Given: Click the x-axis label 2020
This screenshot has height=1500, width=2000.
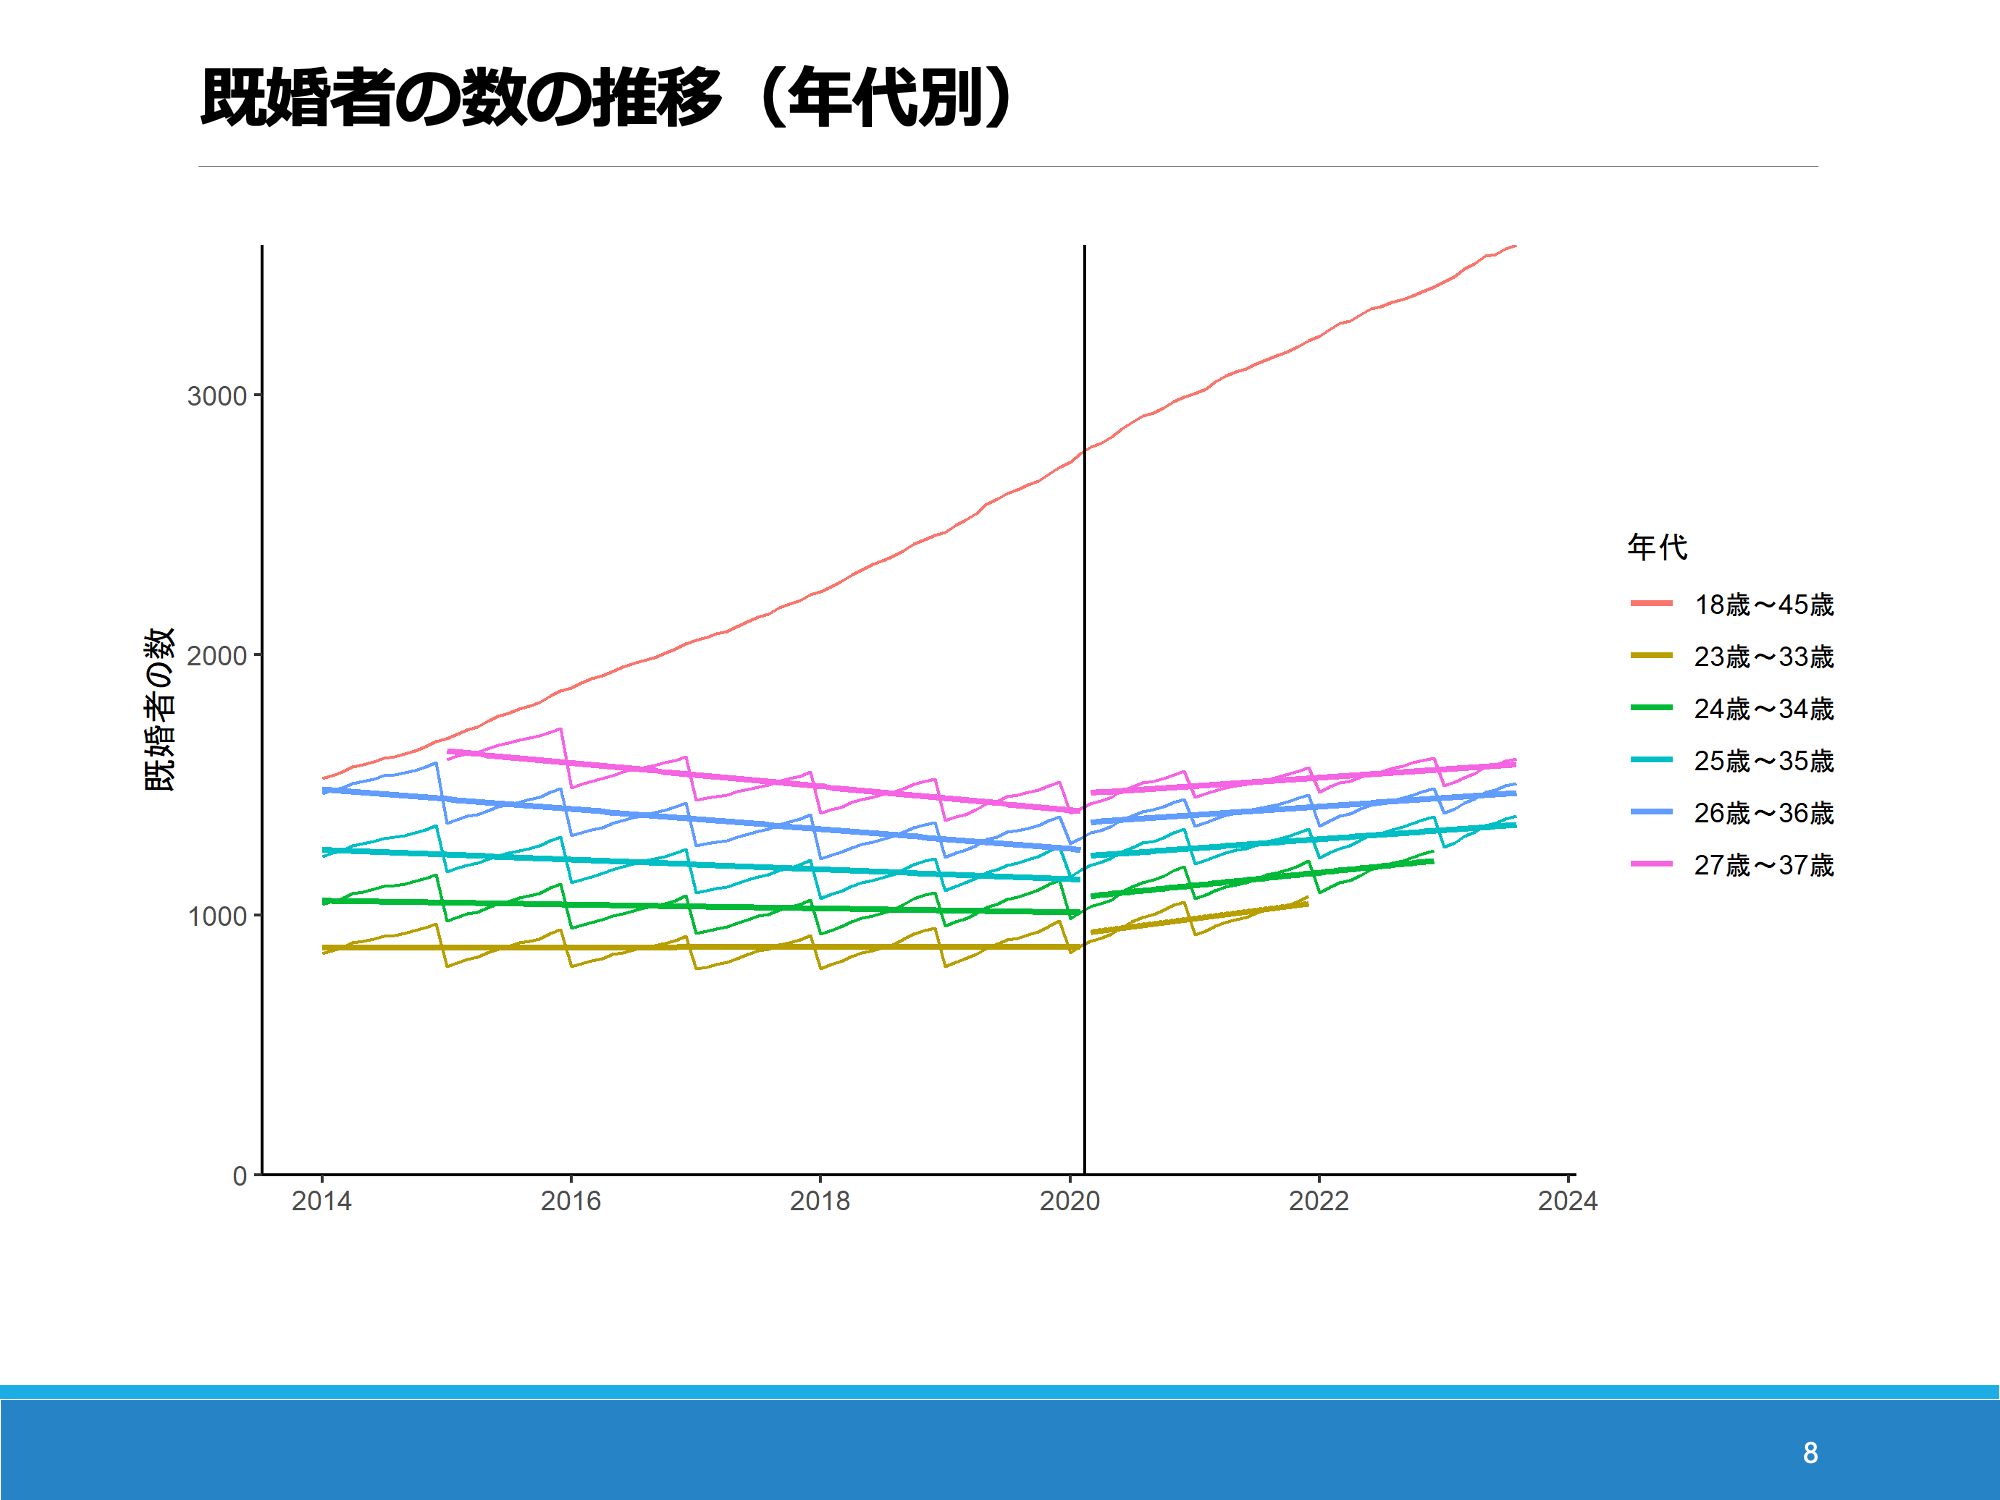Looking at the screenshot, I should (1070, 1201).
